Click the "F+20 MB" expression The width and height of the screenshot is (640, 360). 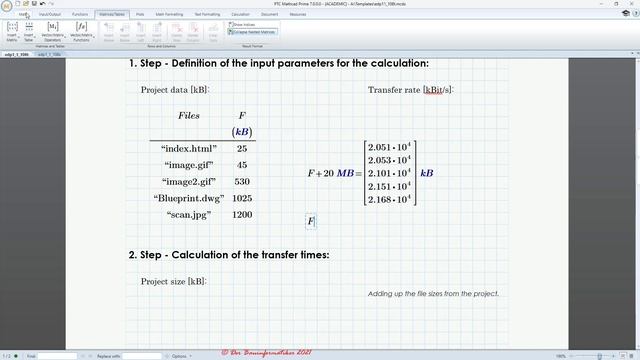(331, 173)
